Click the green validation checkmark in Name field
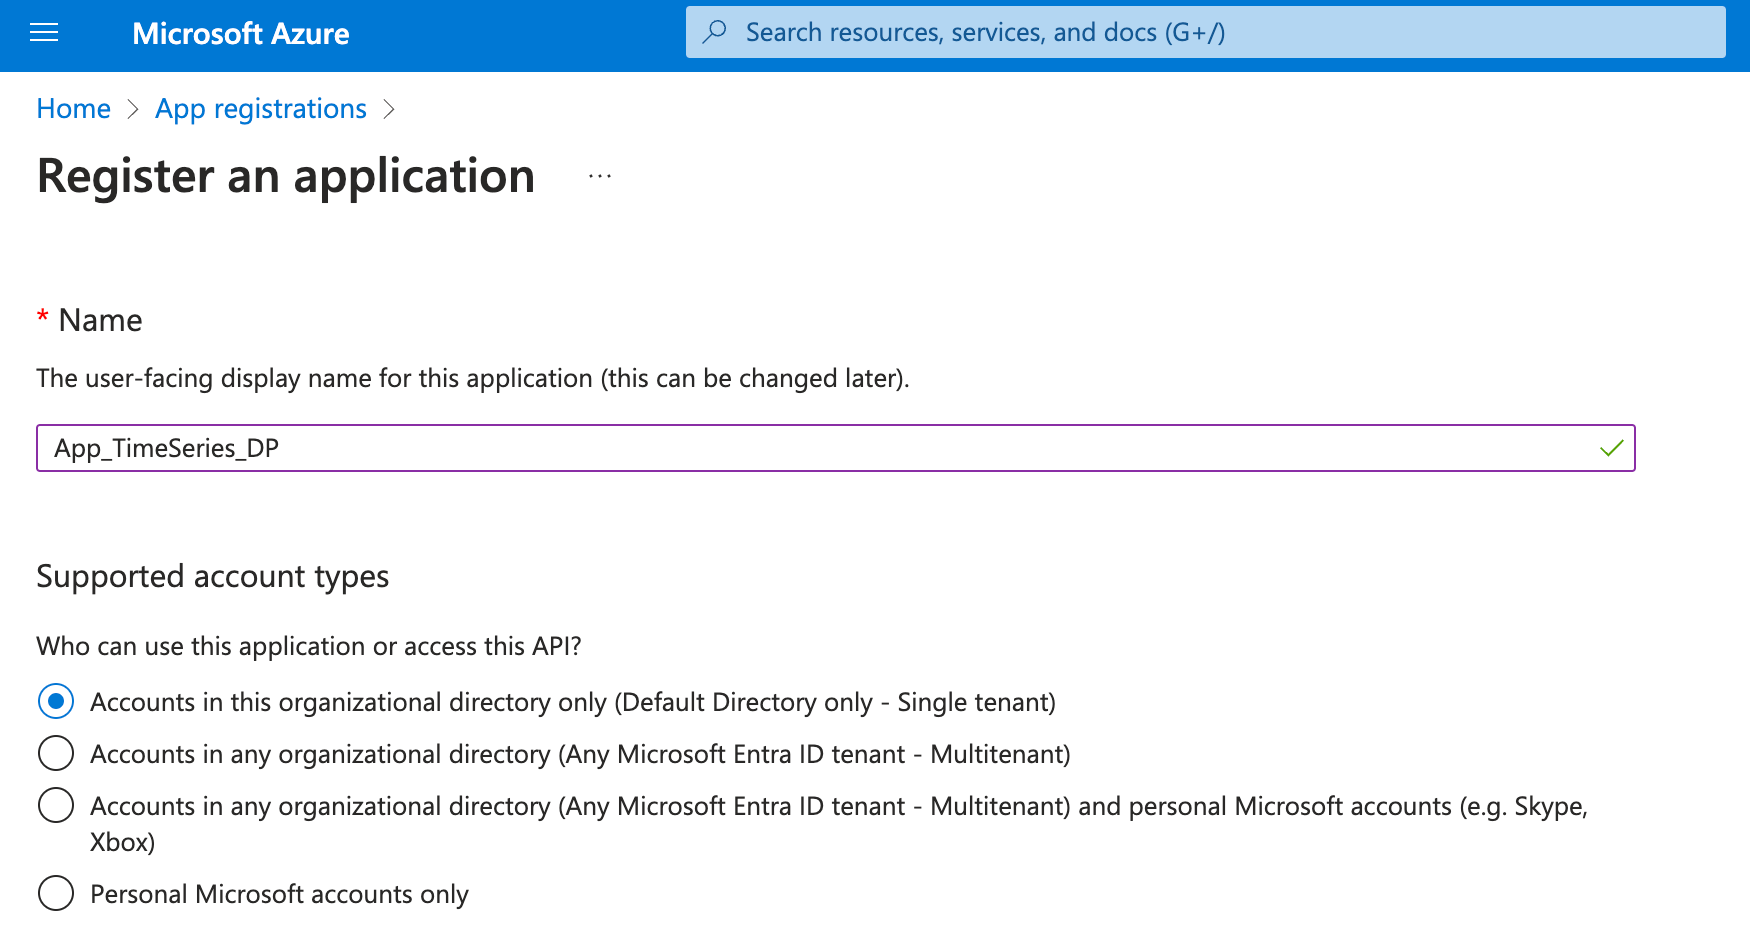 coord(1611,448)
